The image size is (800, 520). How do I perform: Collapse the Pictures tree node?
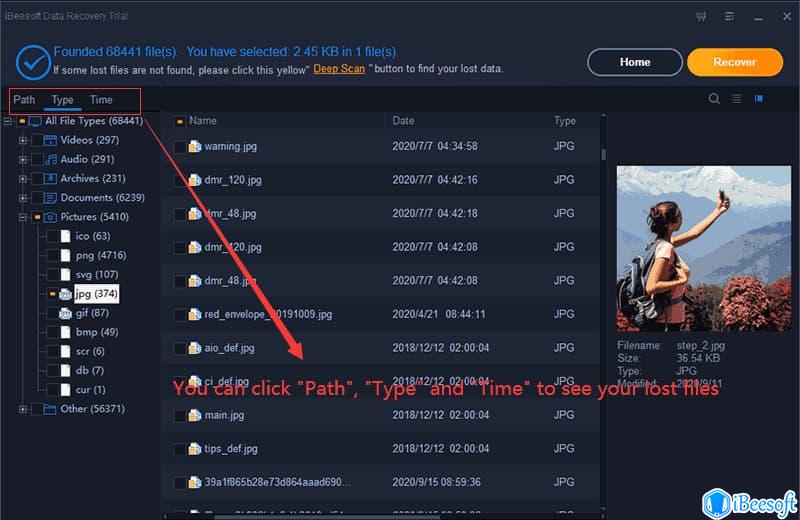[x=22, y=217]
